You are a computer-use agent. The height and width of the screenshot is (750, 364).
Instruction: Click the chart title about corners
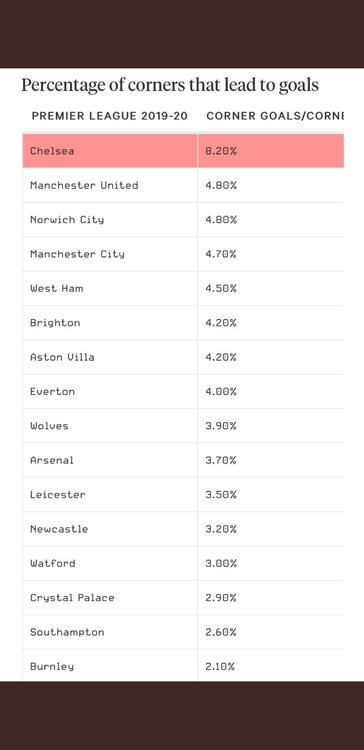(x=170, y=86)
